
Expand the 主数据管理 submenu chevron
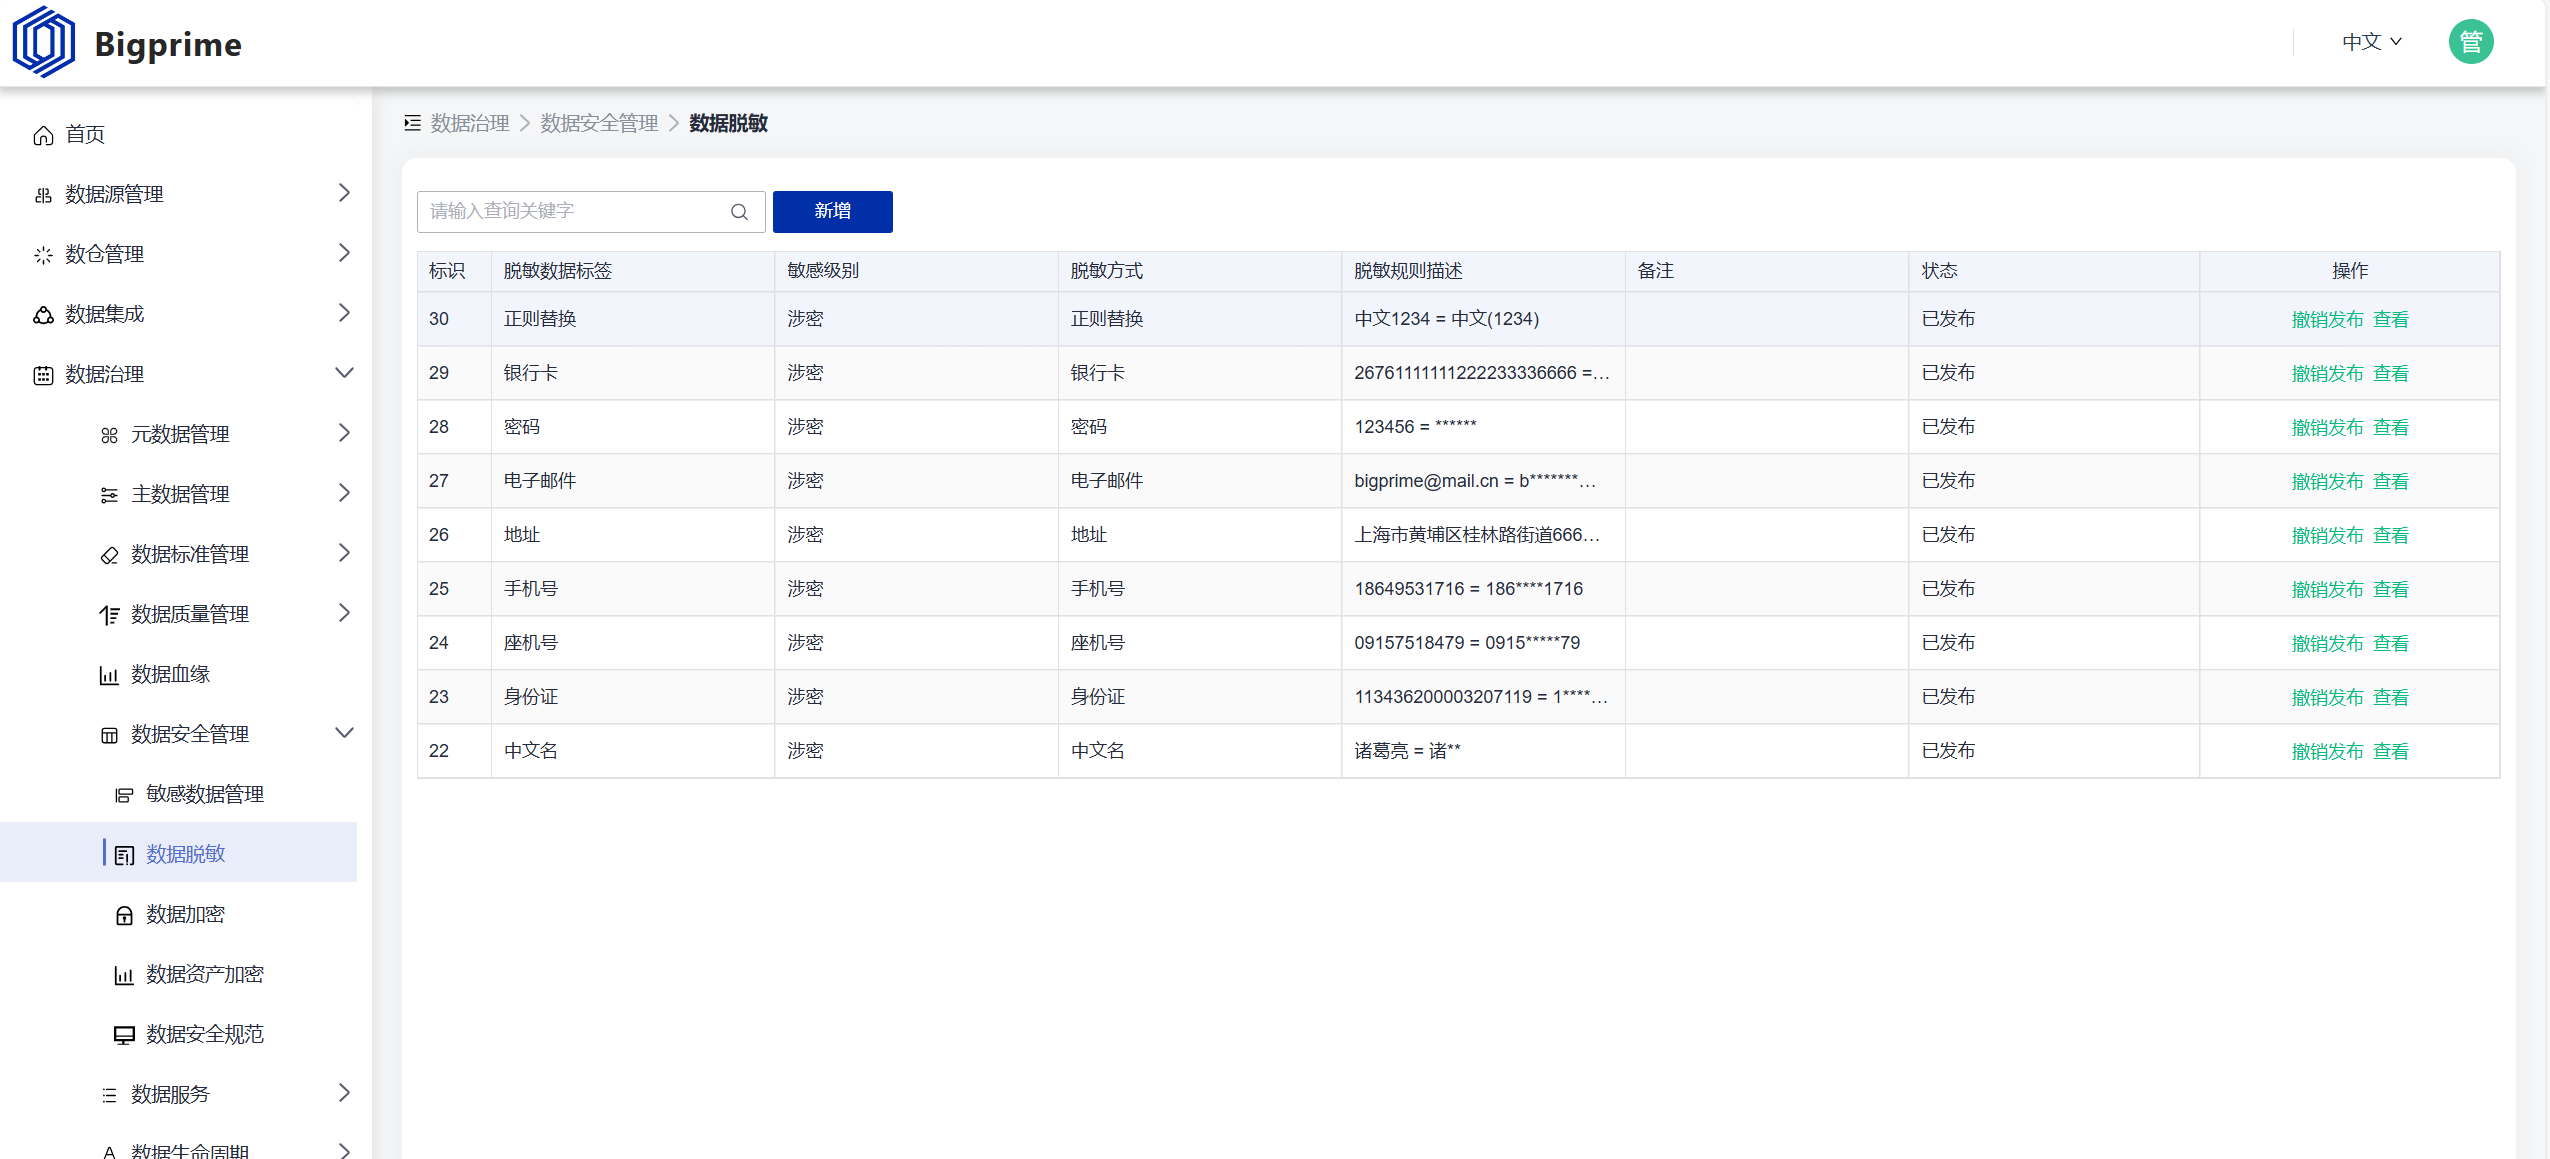[x=344, y=492]
